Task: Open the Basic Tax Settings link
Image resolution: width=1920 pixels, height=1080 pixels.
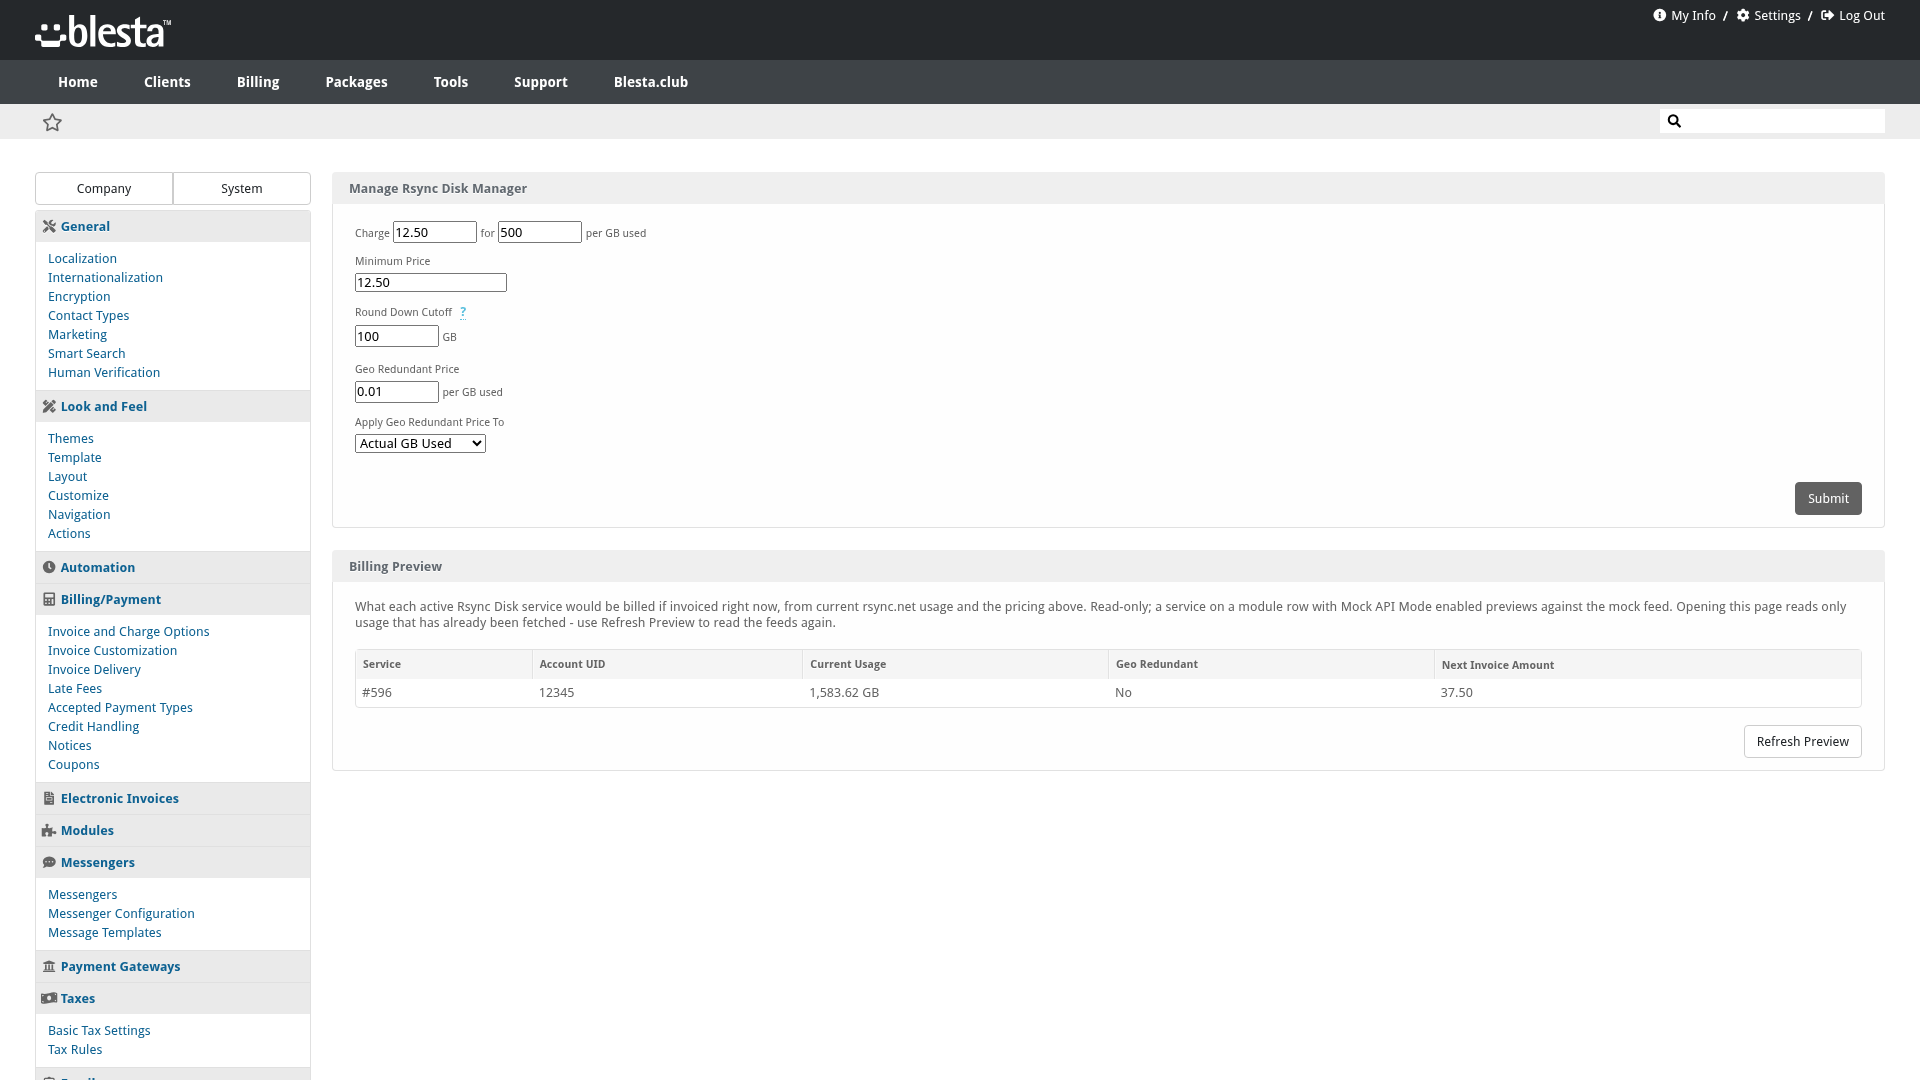Action: click(99, 1030)
